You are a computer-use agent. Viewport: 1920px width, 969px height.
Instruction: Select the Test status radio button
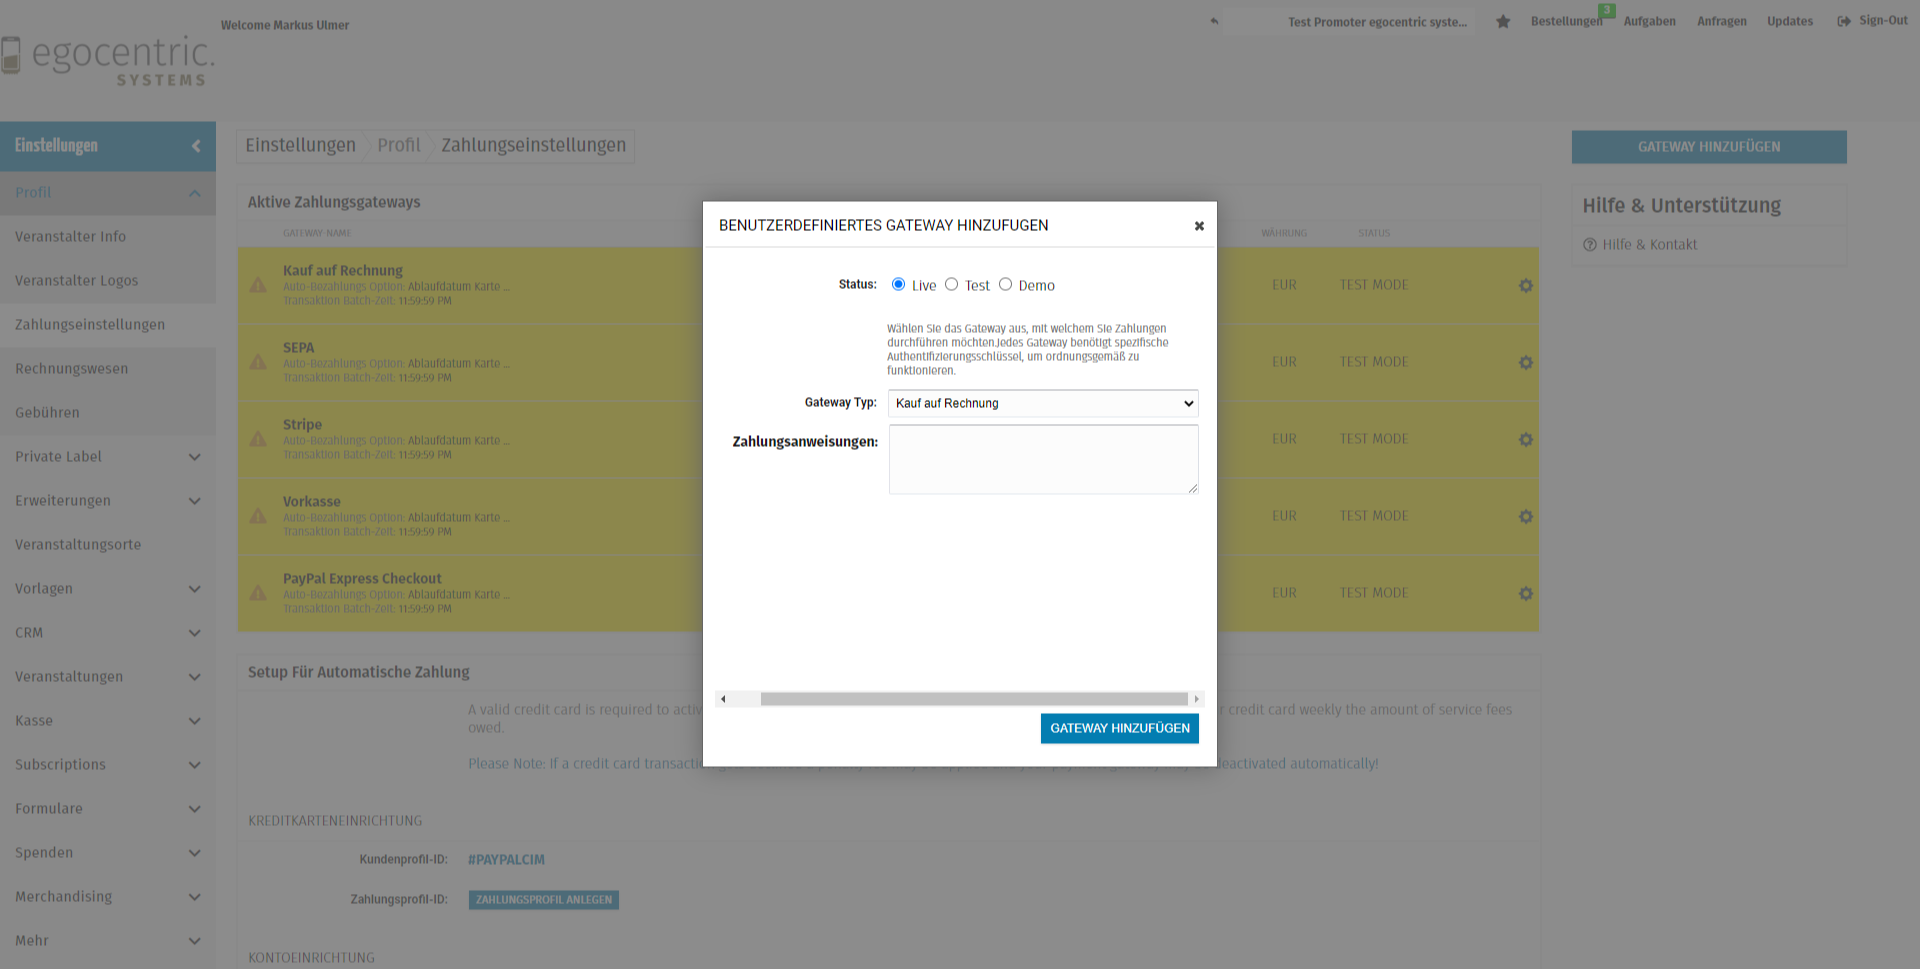[x=951, y=285]
